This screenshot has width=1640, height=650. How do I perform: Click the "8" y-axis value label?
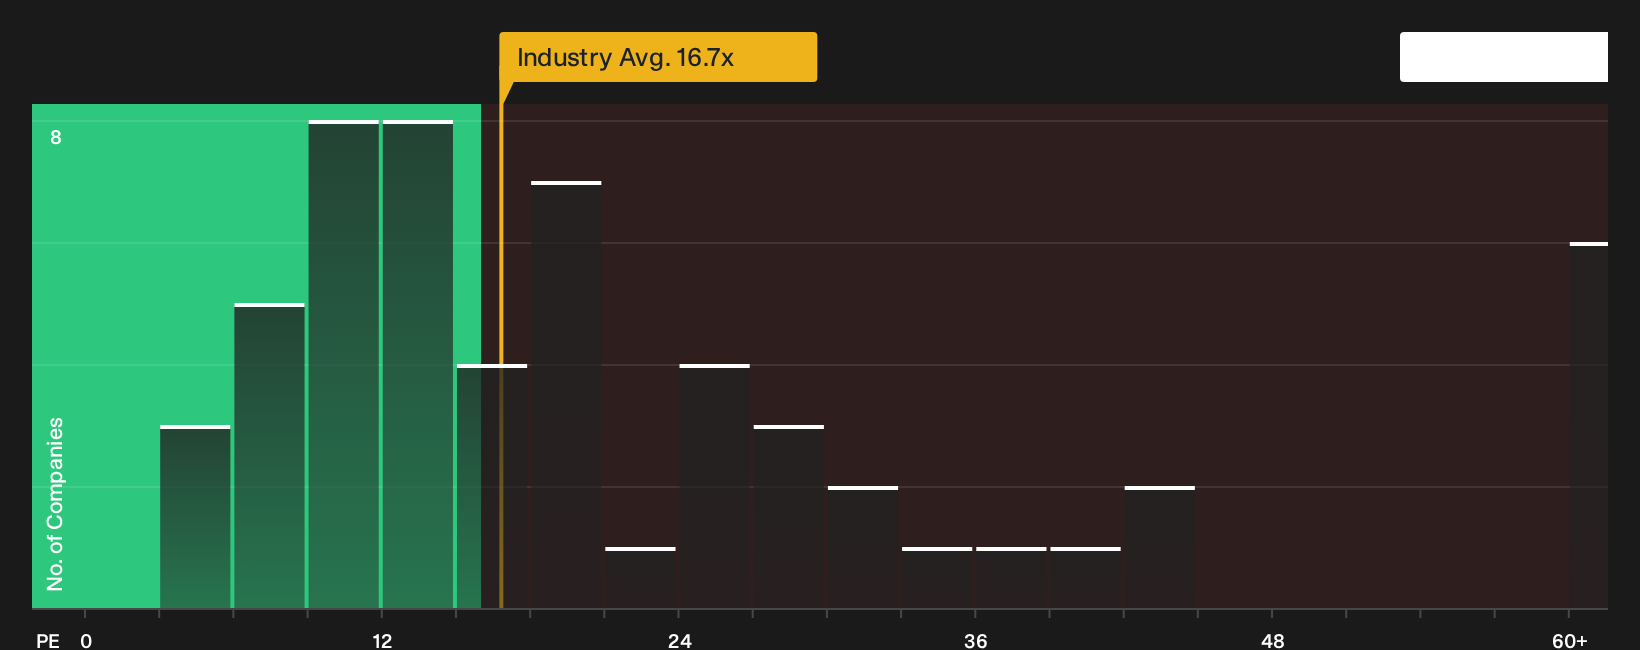tap(56, 137)
